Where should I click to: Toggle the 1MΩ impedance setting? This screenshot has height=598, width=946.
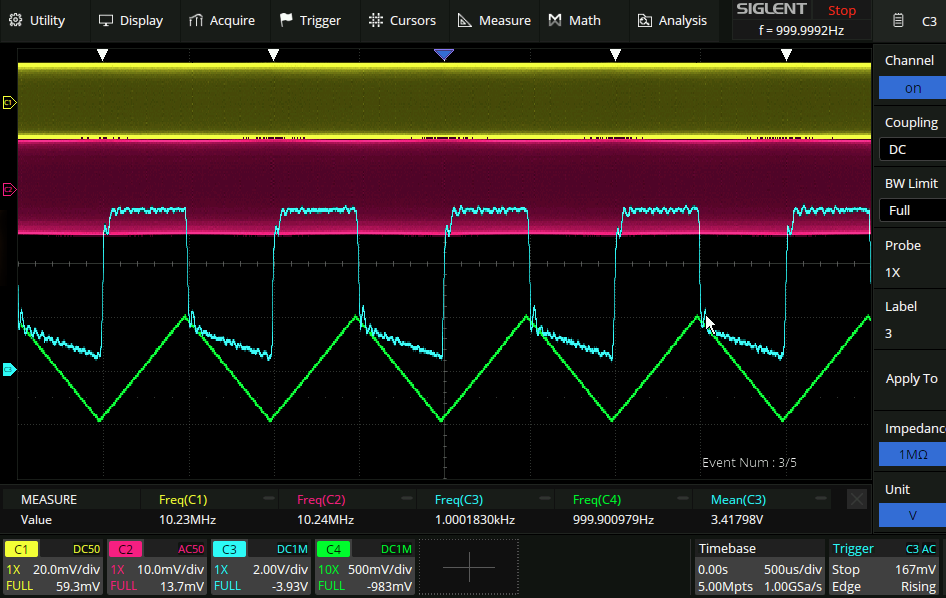pyautogui.click(x=912, y=454)
